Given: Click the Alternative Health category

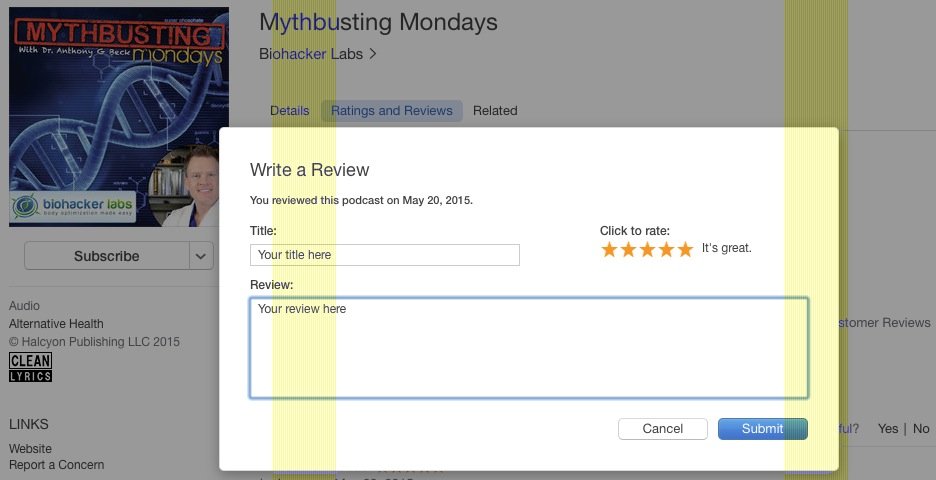Looking at the screenshot, I should pos(56,324).
